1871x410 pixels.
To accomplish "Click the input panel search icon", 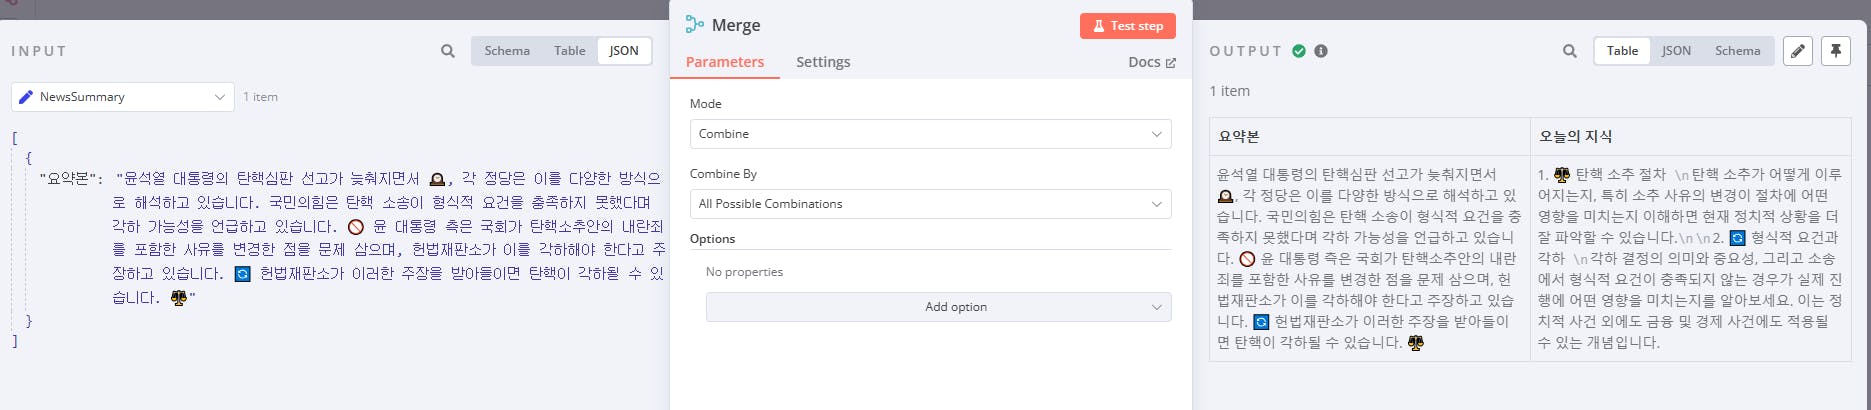I will (448, 51).
